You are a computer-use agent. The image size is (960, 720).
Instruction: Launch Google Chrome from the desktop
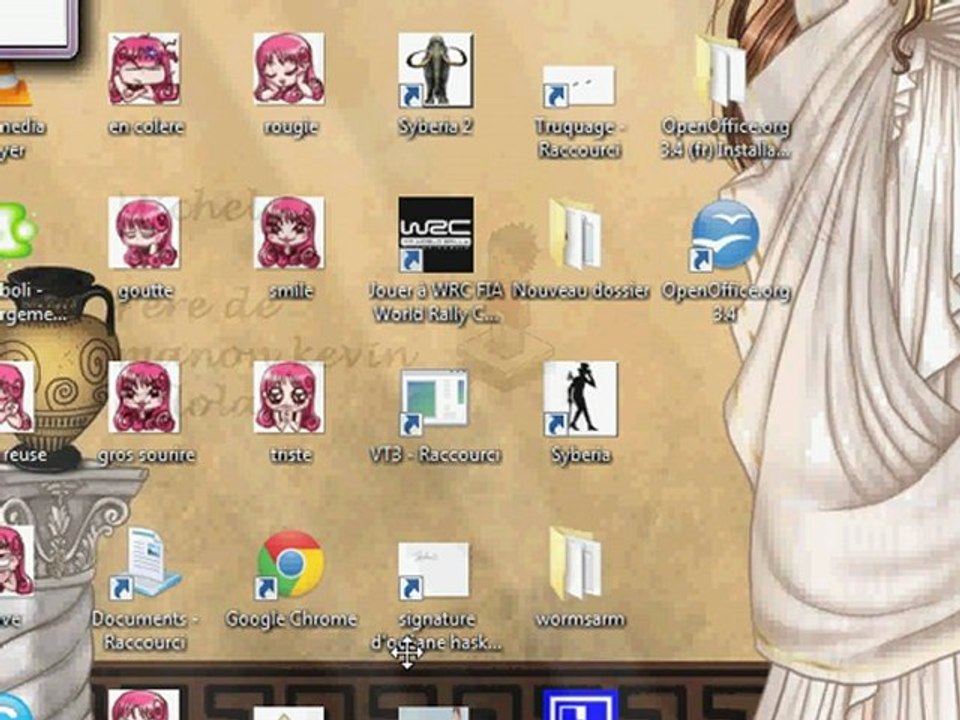[290, 564]
